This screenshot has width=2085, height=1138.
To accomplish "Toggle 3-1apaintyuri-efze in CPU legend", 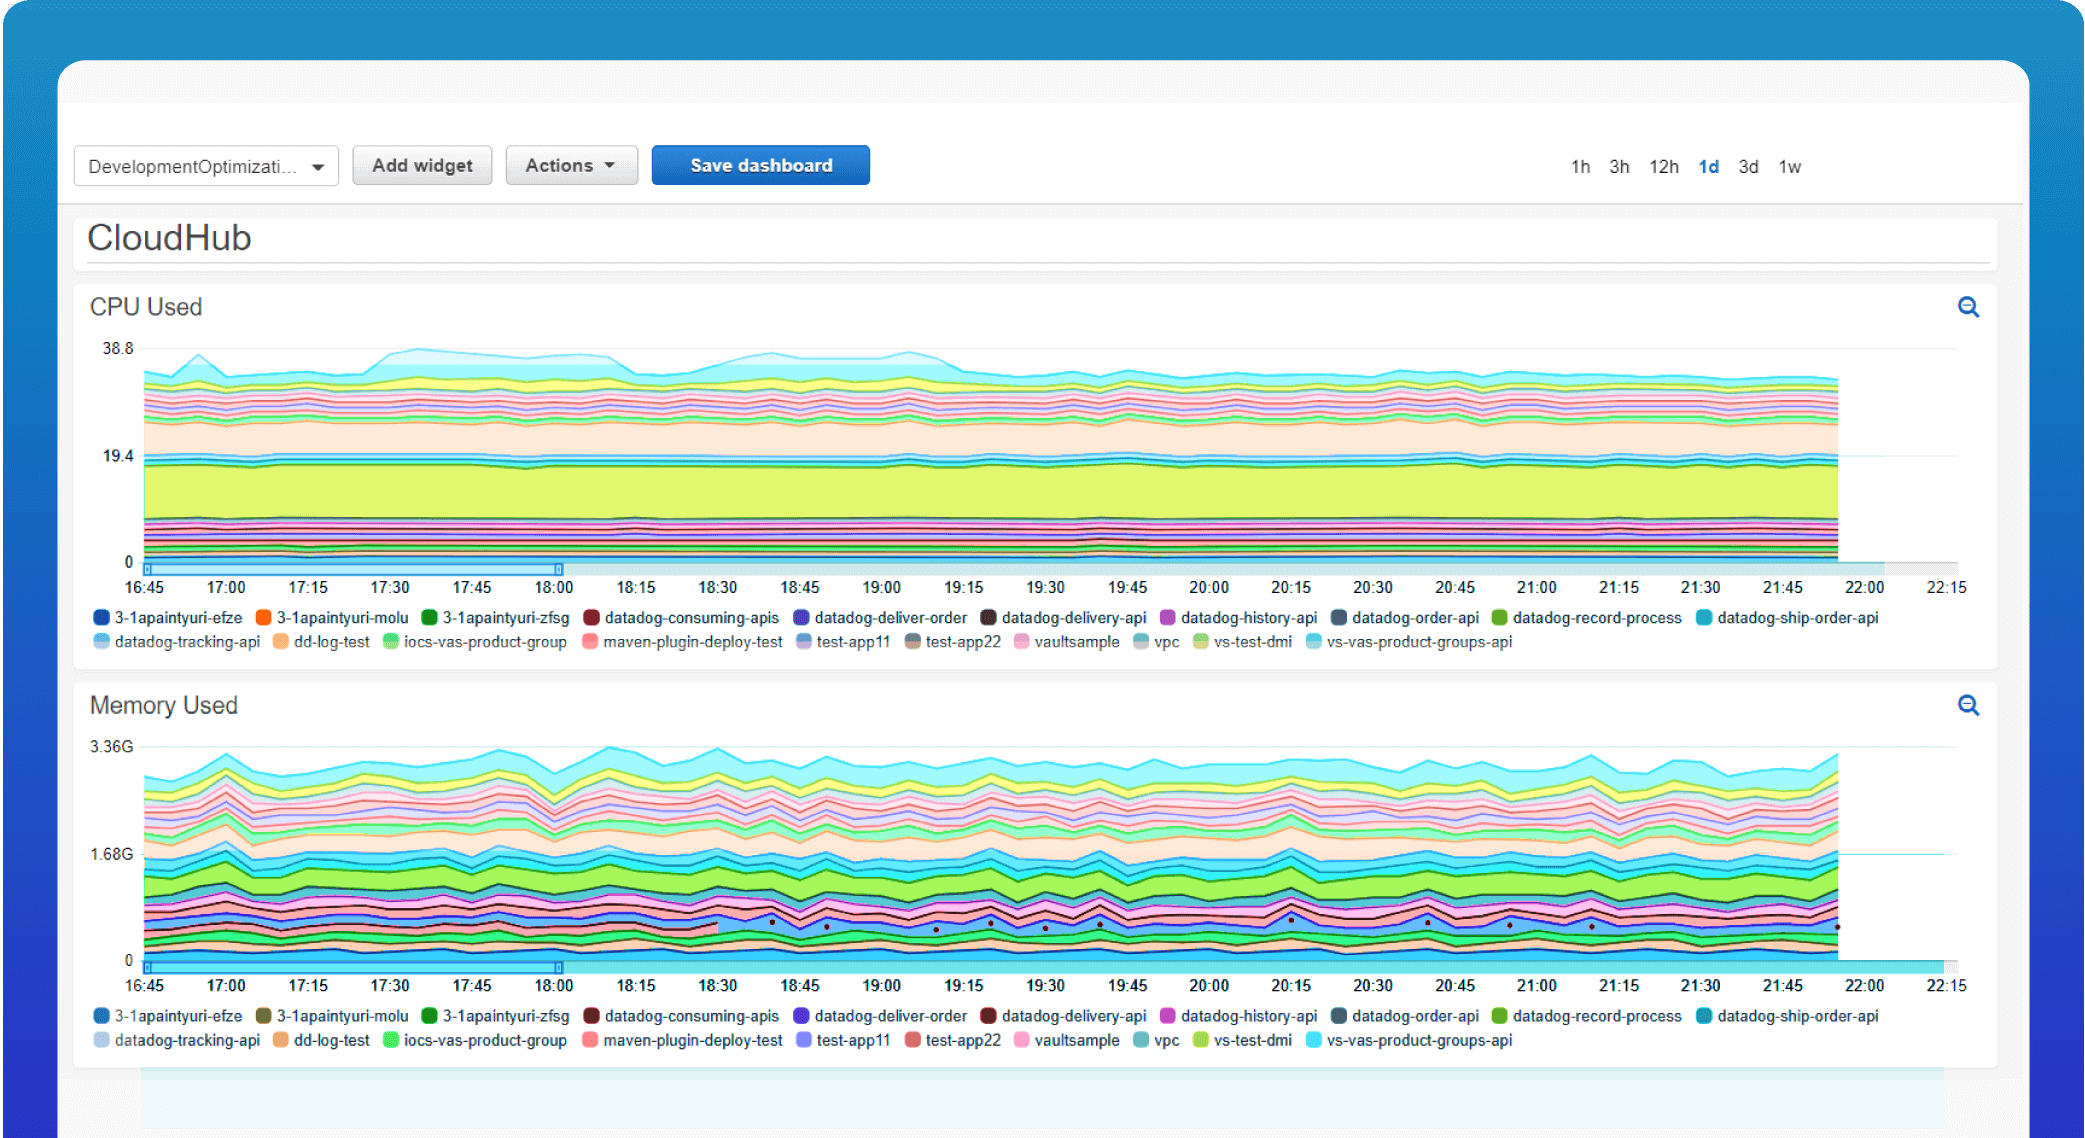I will 168,618.
